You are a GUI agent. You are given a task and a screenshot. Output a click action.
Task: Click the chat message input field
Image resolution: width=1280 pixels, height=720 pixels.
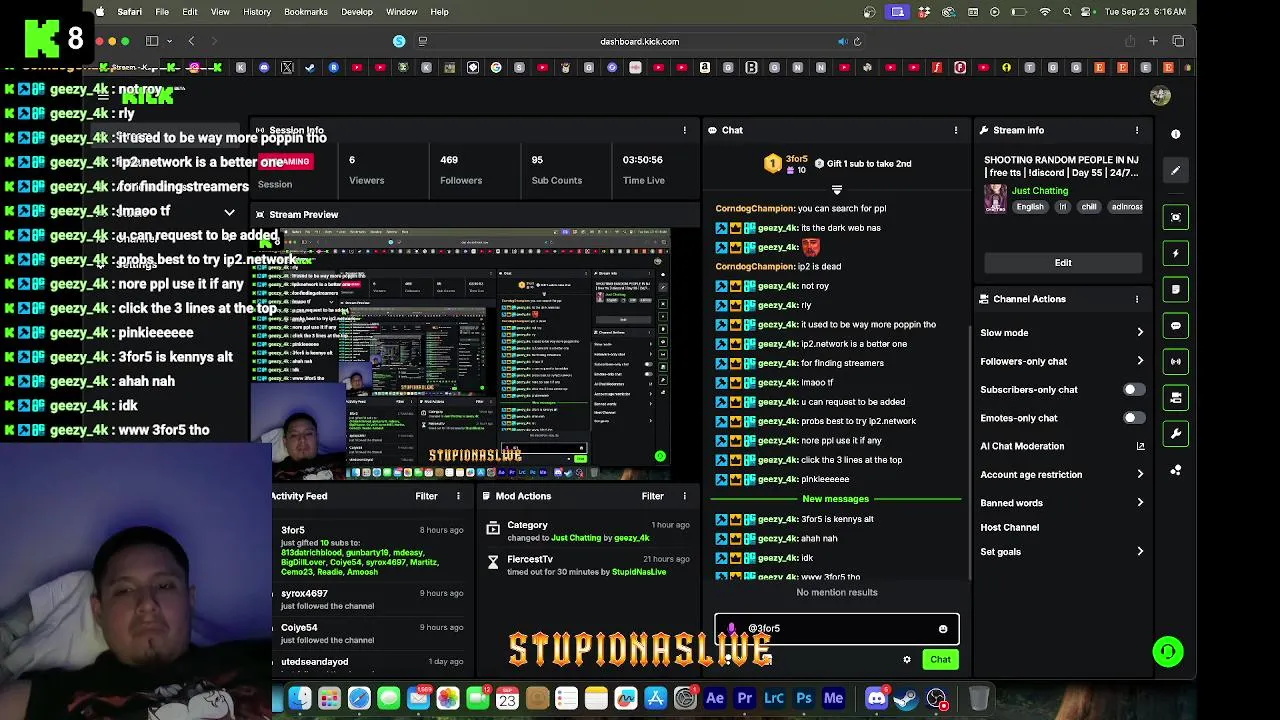(836, 629)
